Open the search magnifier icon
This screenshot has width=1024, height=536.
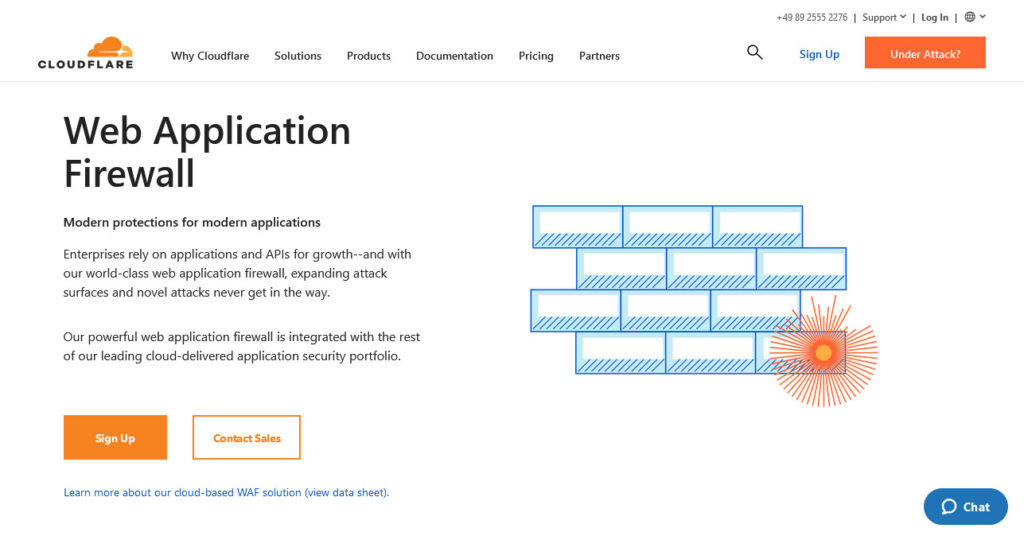[x=754, y=52]
